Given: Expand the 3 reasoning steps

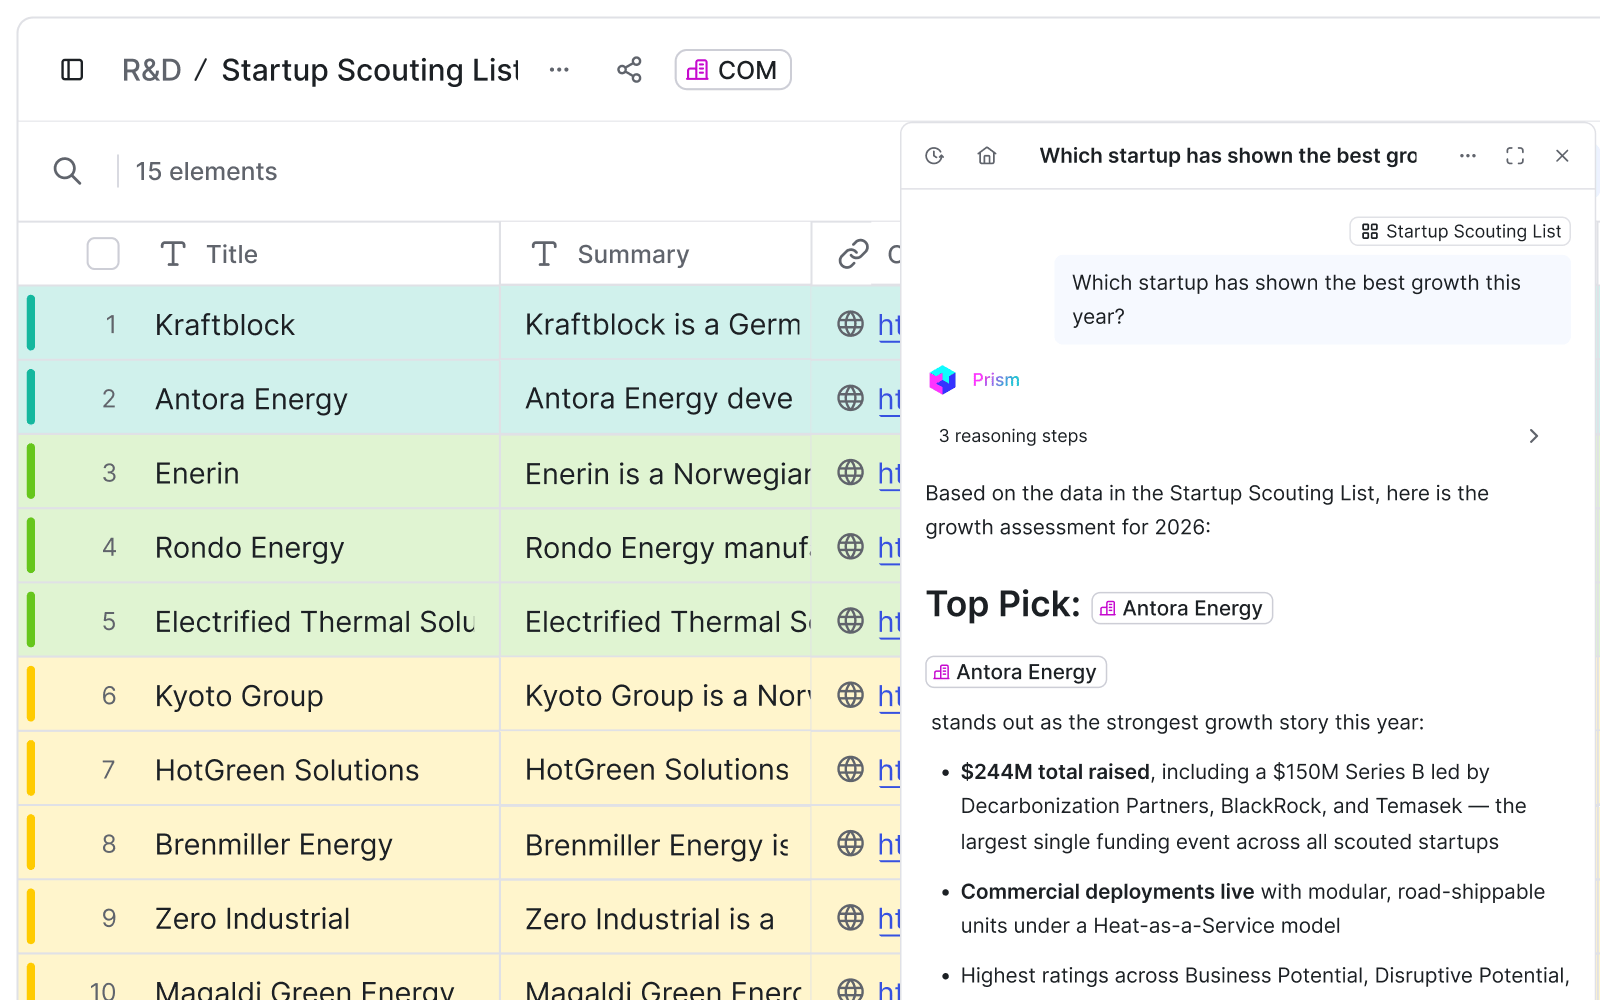Looking at the screenshot, I should (x=1238, y=436).
